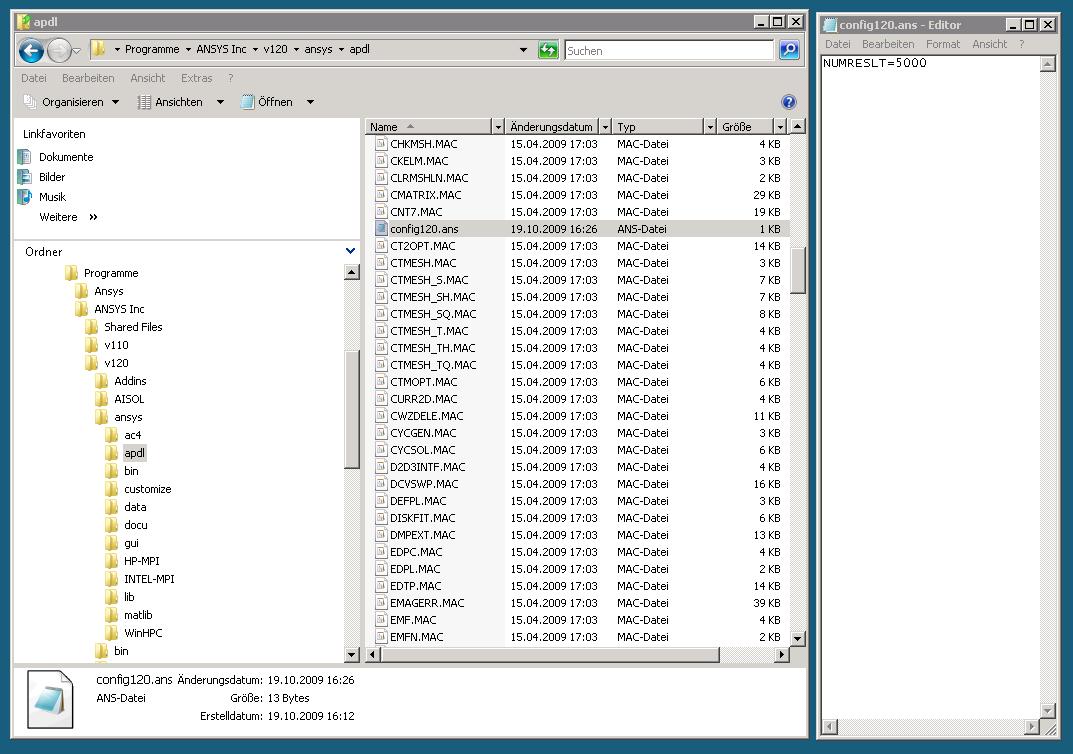Select the CHKMSH.MAC file icon
This screenshot has width=1073, height=754.
click(381, 144)
